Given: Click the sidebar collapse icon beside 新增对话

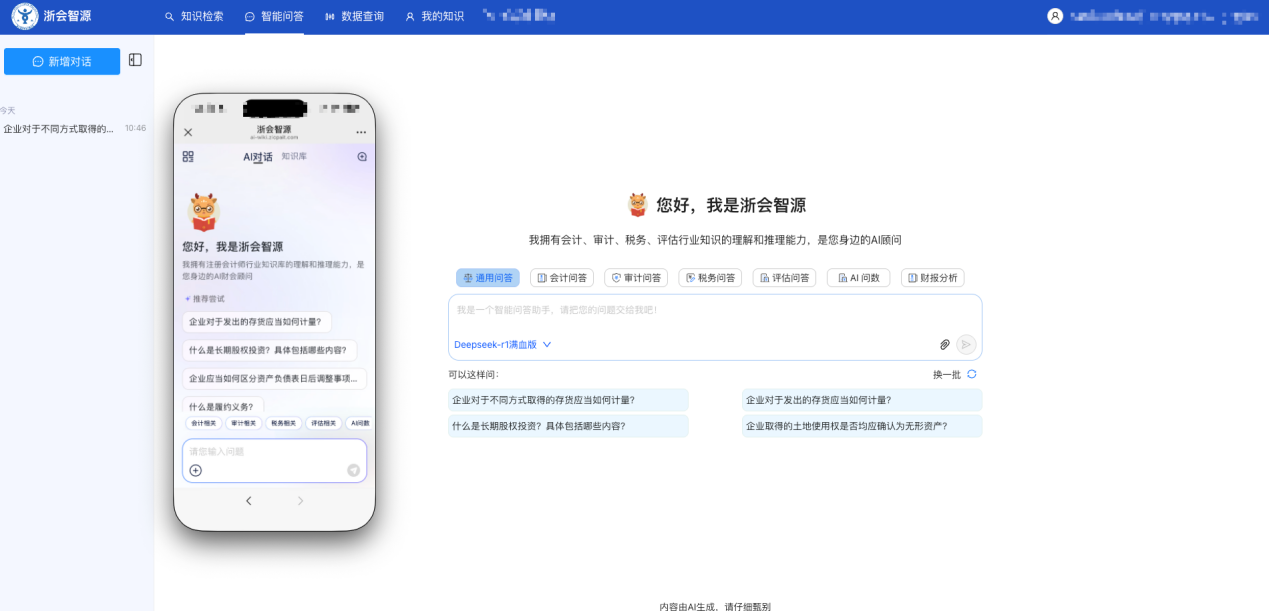Looking at the screenshot, I should [134, 60].
